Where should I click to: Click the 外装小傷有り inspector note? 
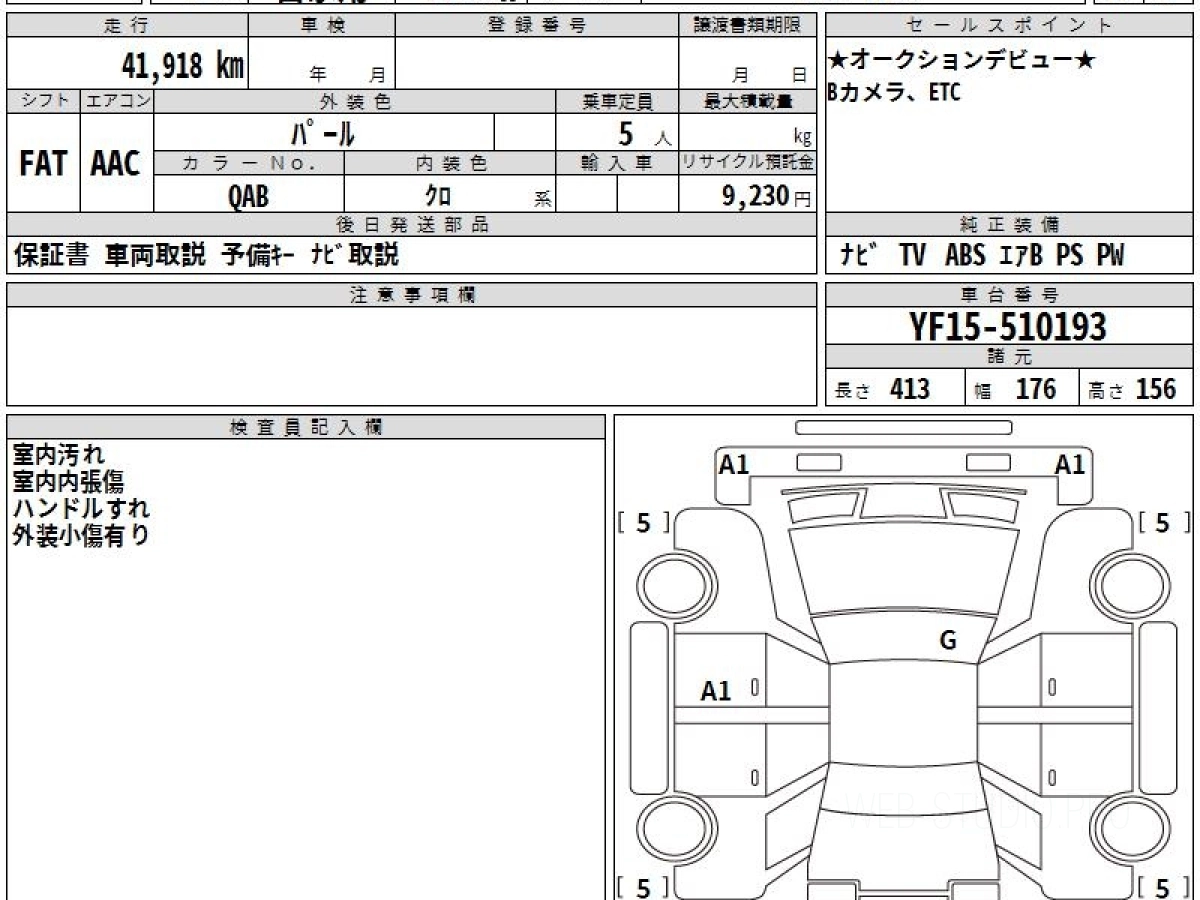81,535
